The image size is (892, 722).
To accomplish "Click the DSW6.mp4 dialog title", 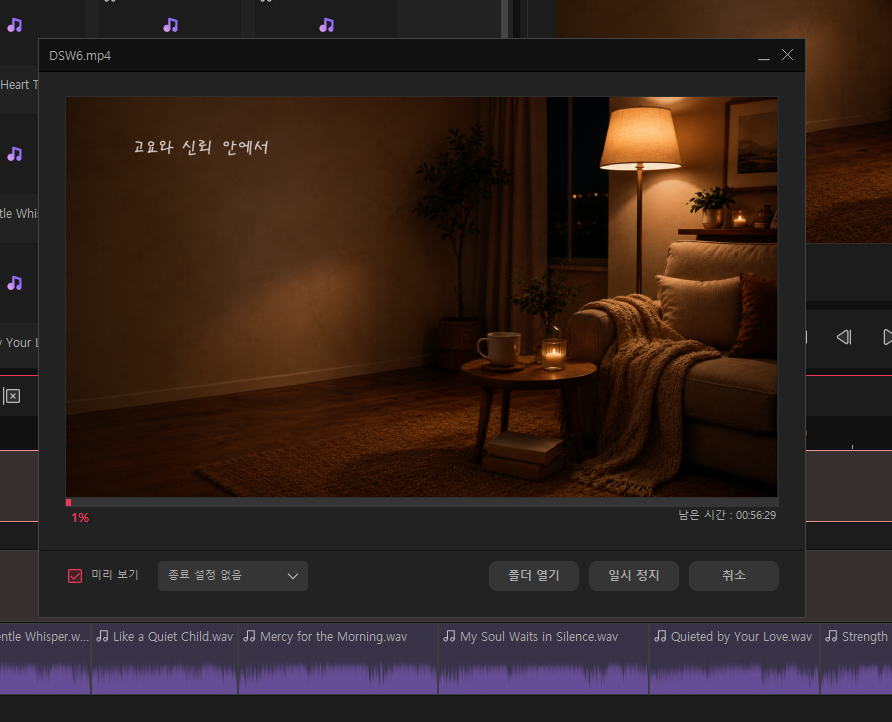I will tap(80, 56).
